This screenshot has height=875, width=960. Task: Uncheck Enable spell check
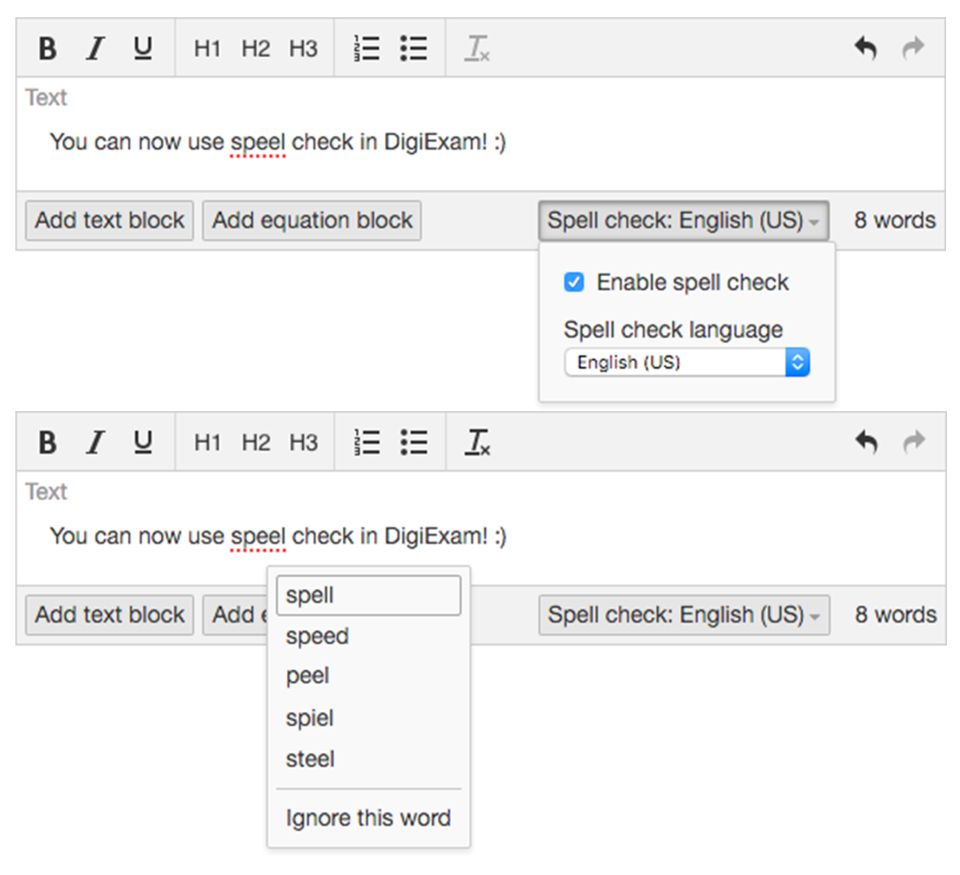(573, 282)
